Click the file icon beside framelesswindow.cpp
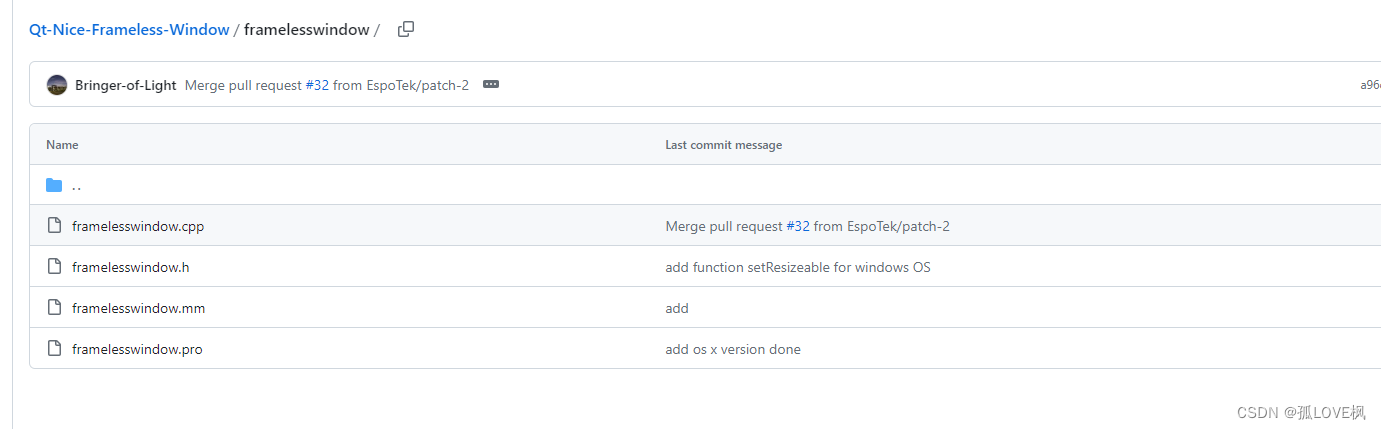1381x429 pixels. tap(54, 226)
